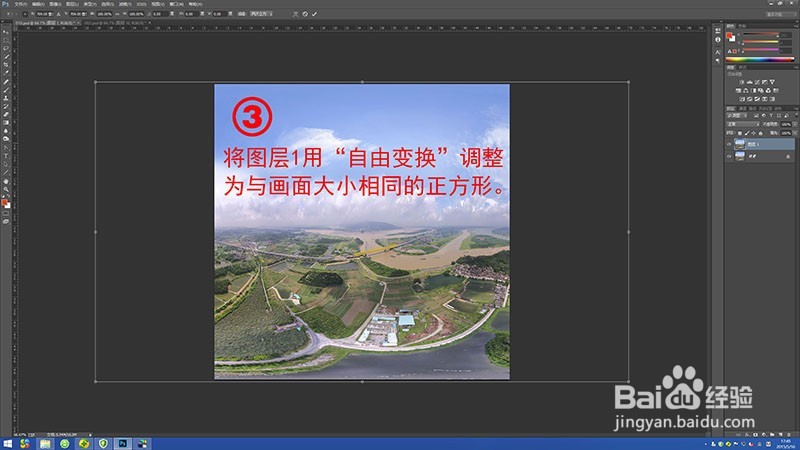800x450 pixels.
Task: Open File Explorer from the taskbar
Action: [45, 443]
